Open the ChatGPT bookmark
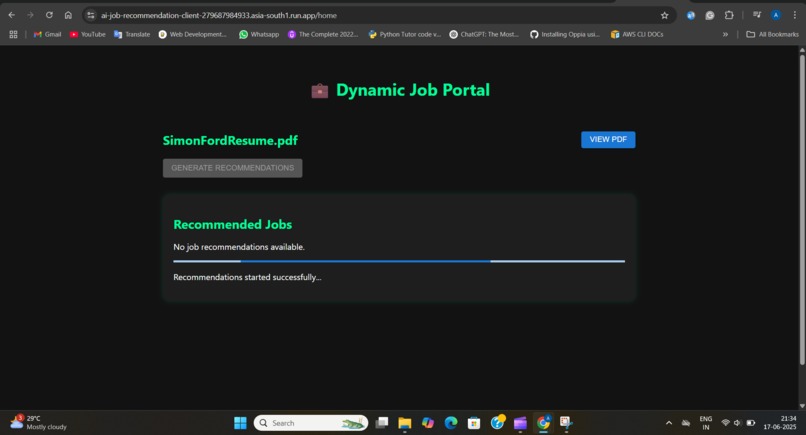This screenshot has width=806, height=435. coord(484,34)
